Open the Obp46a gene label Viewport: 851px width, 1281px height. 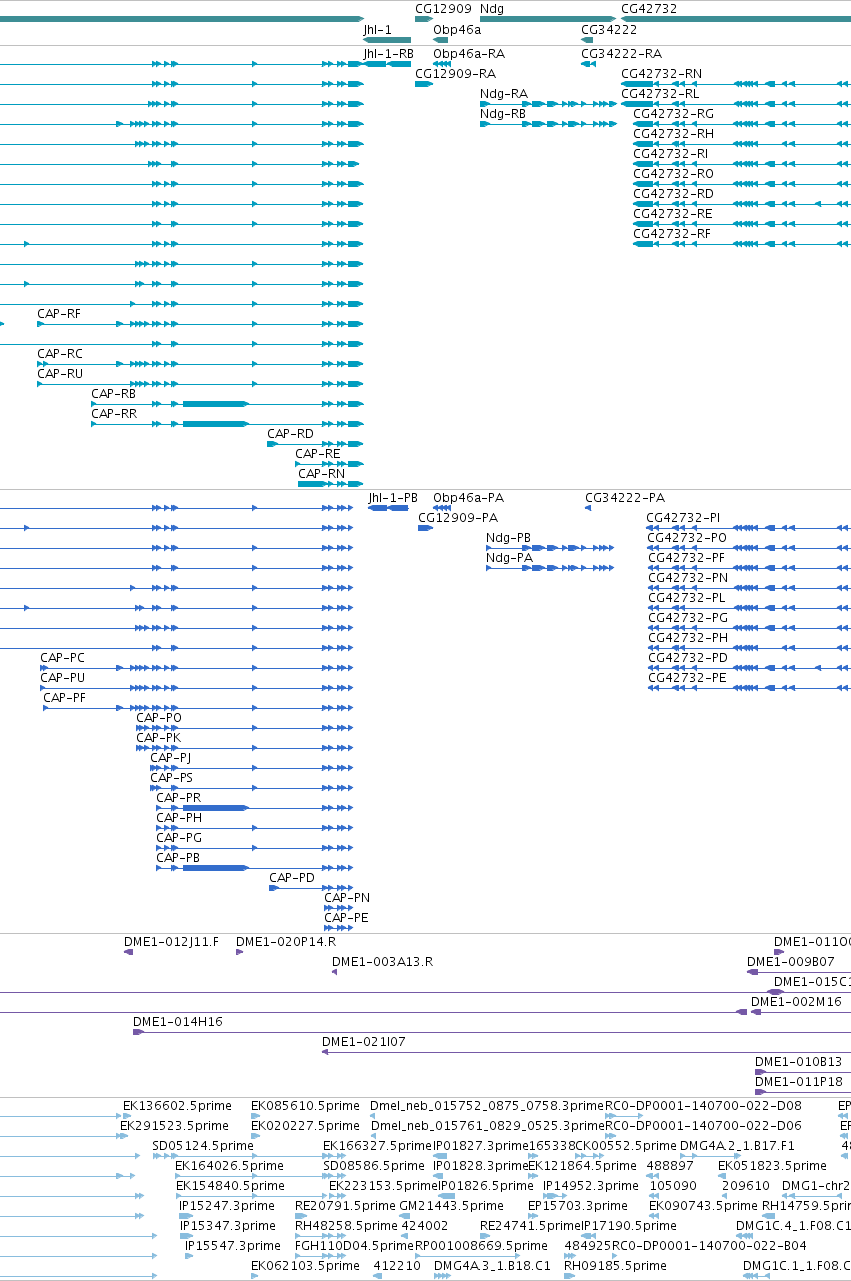457,30
